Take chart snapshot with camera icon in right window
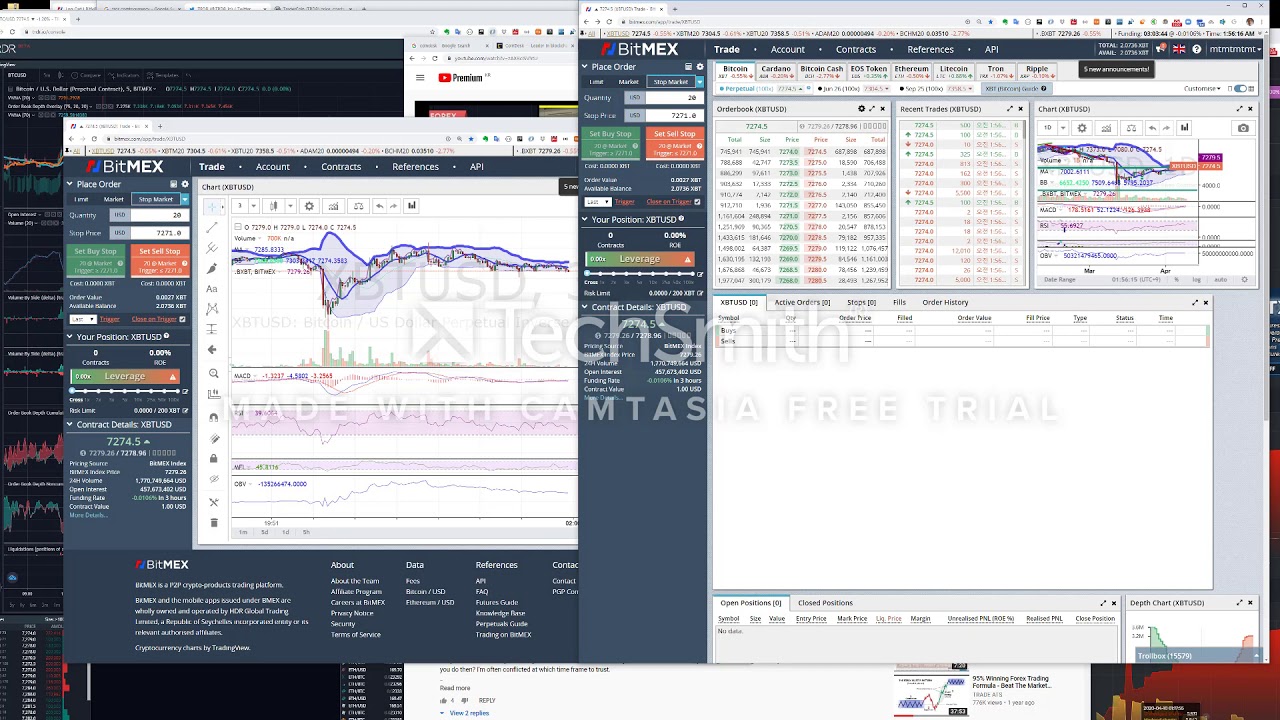The image size is (1280, 720). pos(1243,128)
